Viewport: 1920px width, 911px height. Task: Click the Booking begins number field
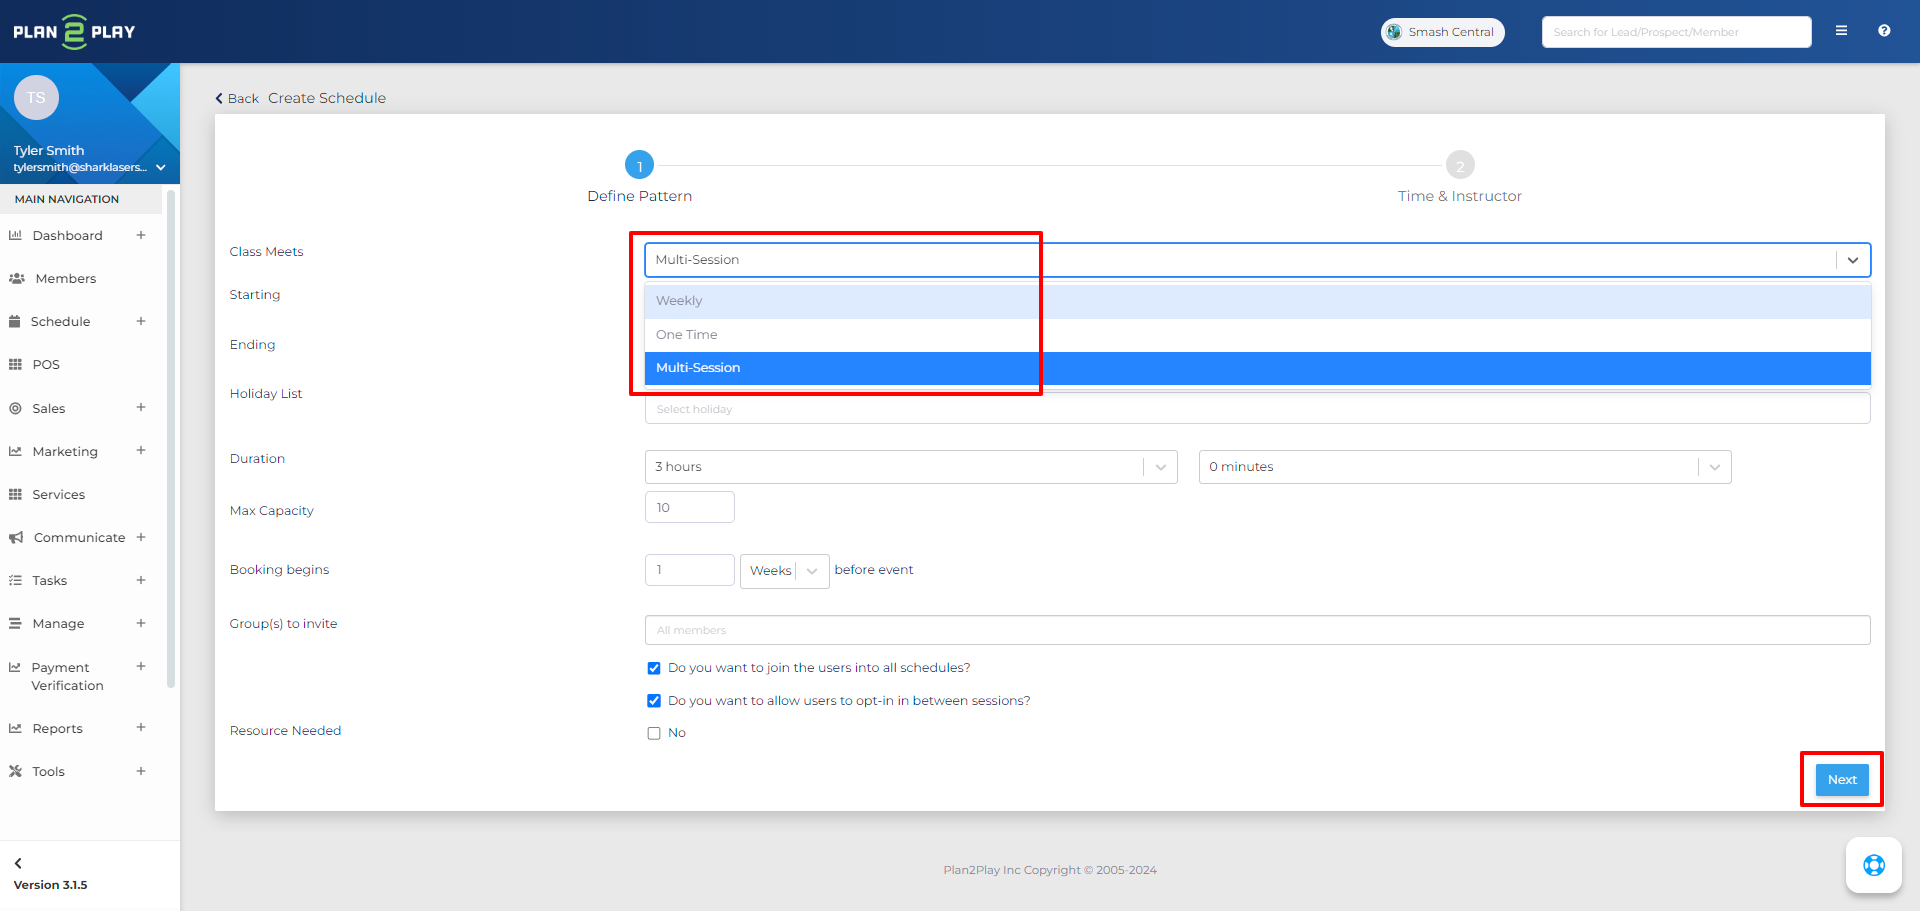pyautogui.click(x=689, y=570)
